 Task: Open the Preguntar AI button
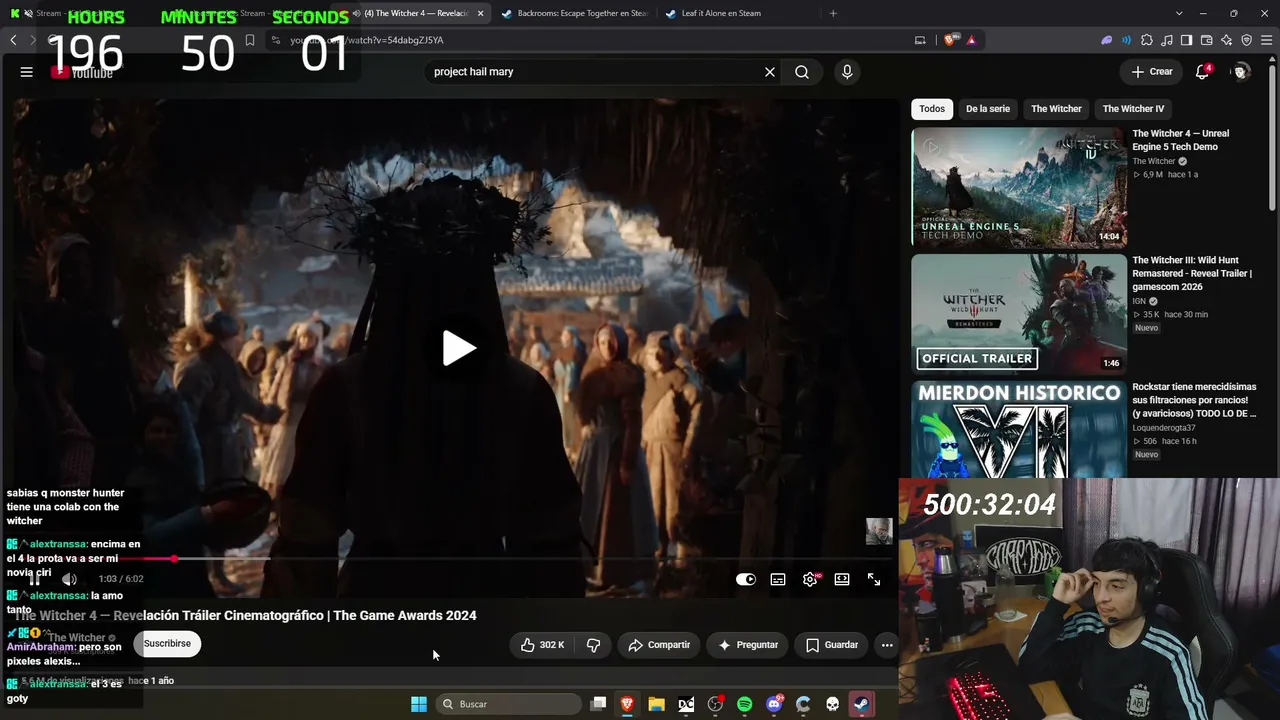(748, 645)
